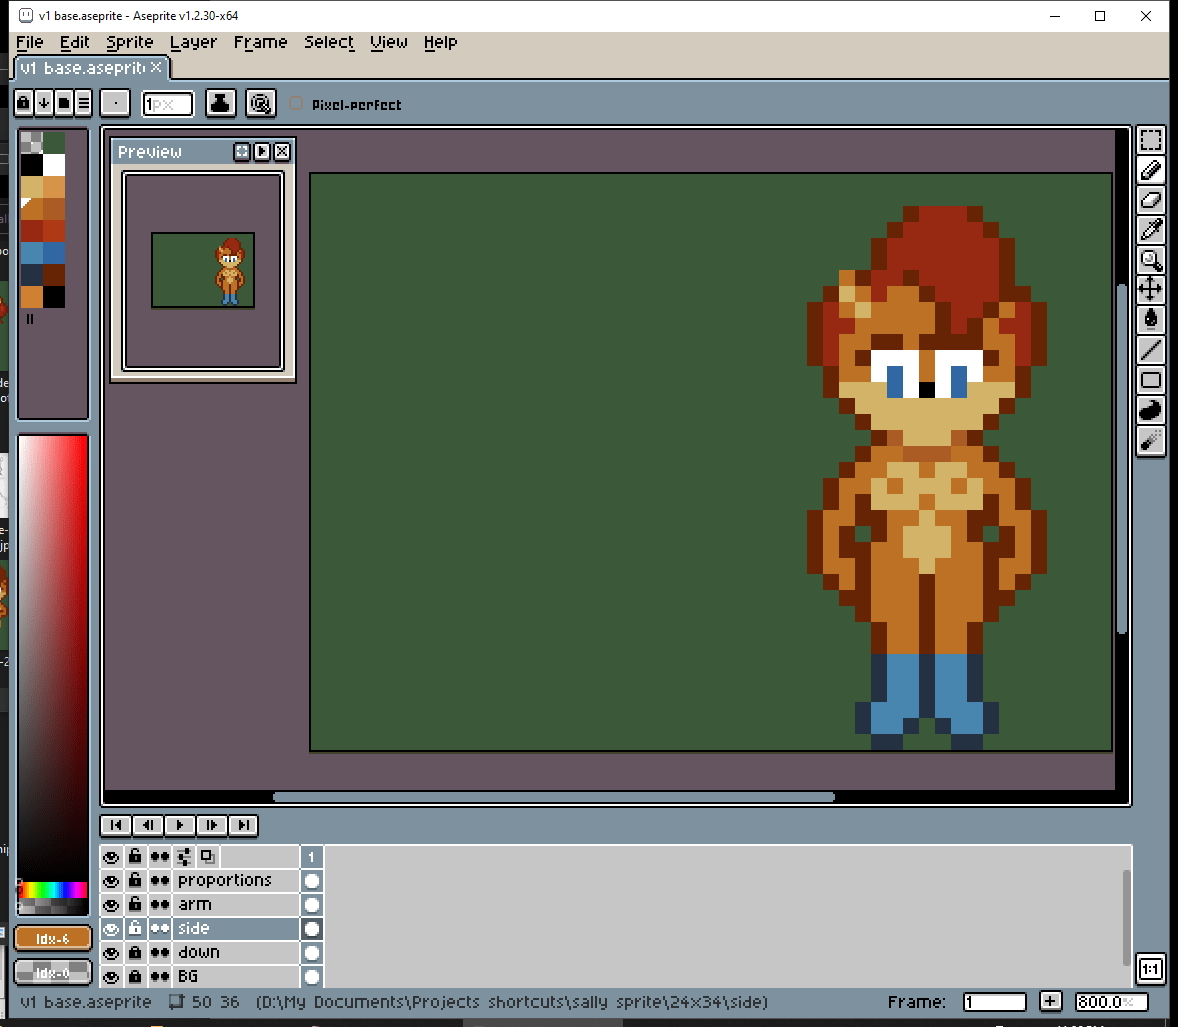Pick the Eyedropper tool
Viewport: 1178px width, 1027px height.
(x=1151, y=230)
